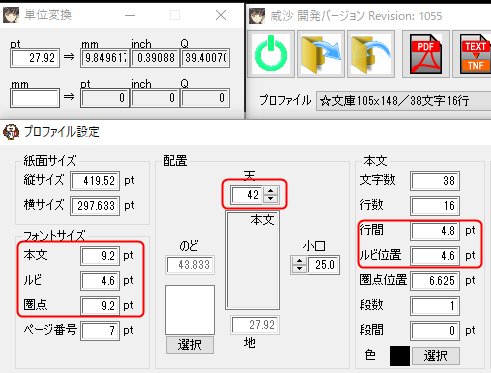
Task: Click the folder icon with curved back arrow
Action: [x=371, y=54]
